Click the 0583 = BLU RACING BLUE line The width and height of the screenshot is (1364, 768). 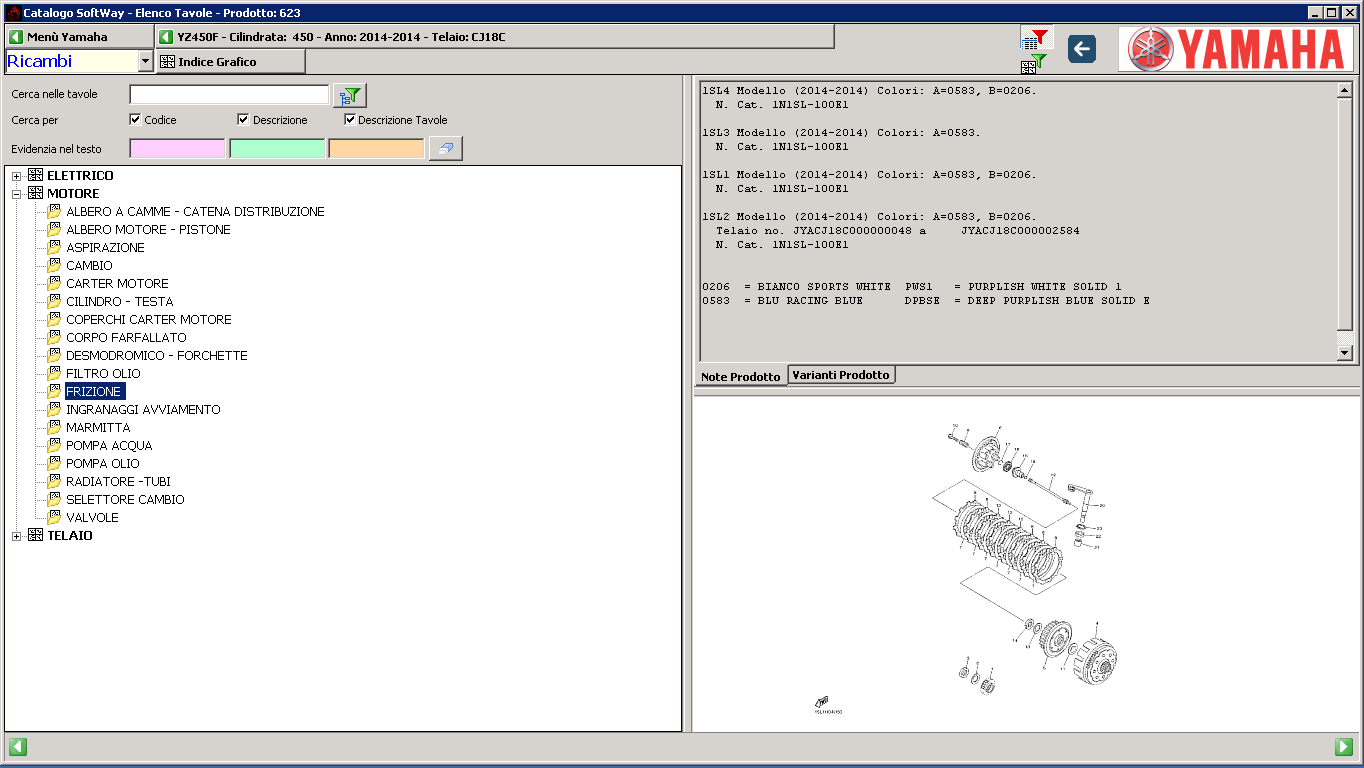(x=926, y=300)
